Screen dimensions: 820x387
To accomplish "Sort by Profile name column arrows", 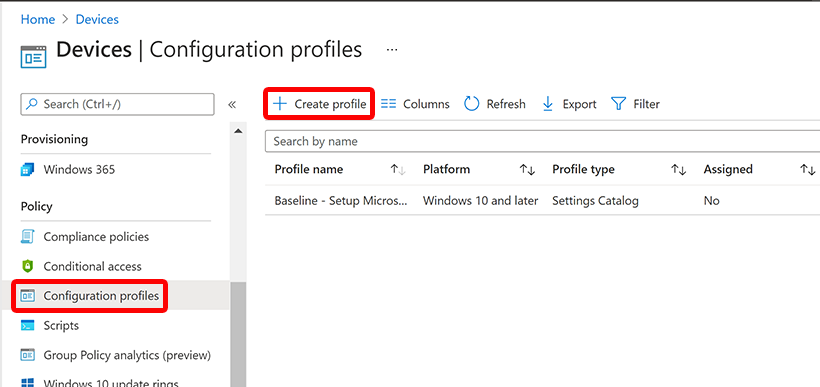I will (398, 169).
